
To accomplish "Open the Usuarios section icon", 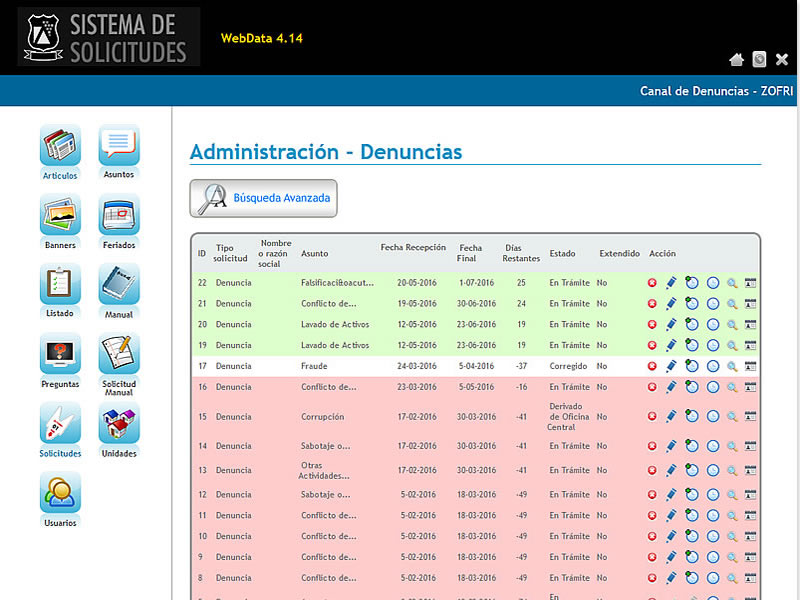I will pyautogui.click(x=60, y=493).
